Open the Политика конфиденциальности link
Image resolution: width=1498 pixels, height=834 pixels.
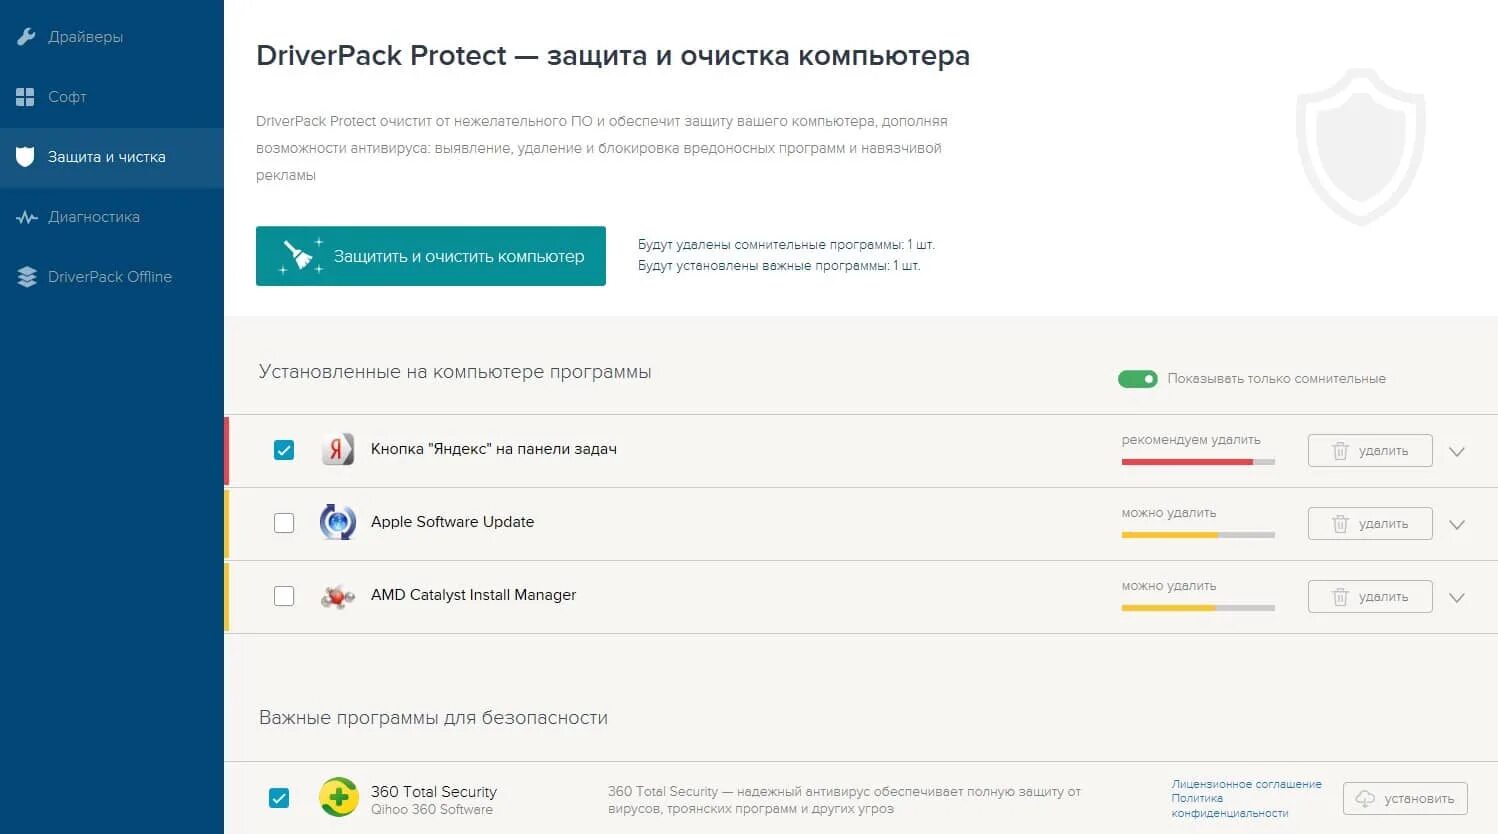coord(1230,806)
